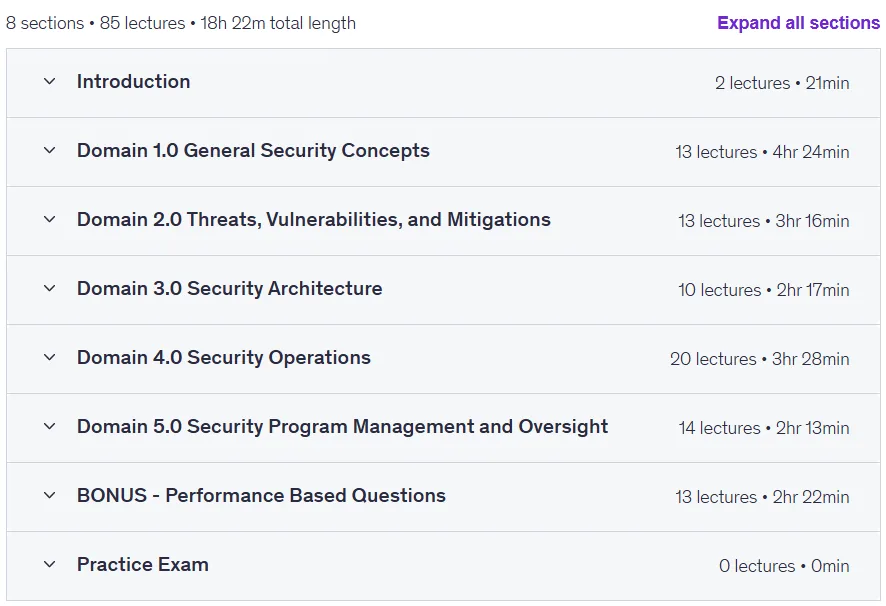Open the Practice Exam chevron icon
Screen dimensions: 886x606
pos(50,564)
